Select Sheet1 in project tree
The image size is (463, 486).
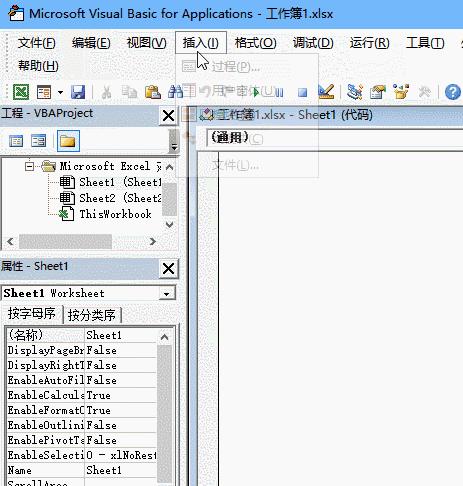(111, 182)
